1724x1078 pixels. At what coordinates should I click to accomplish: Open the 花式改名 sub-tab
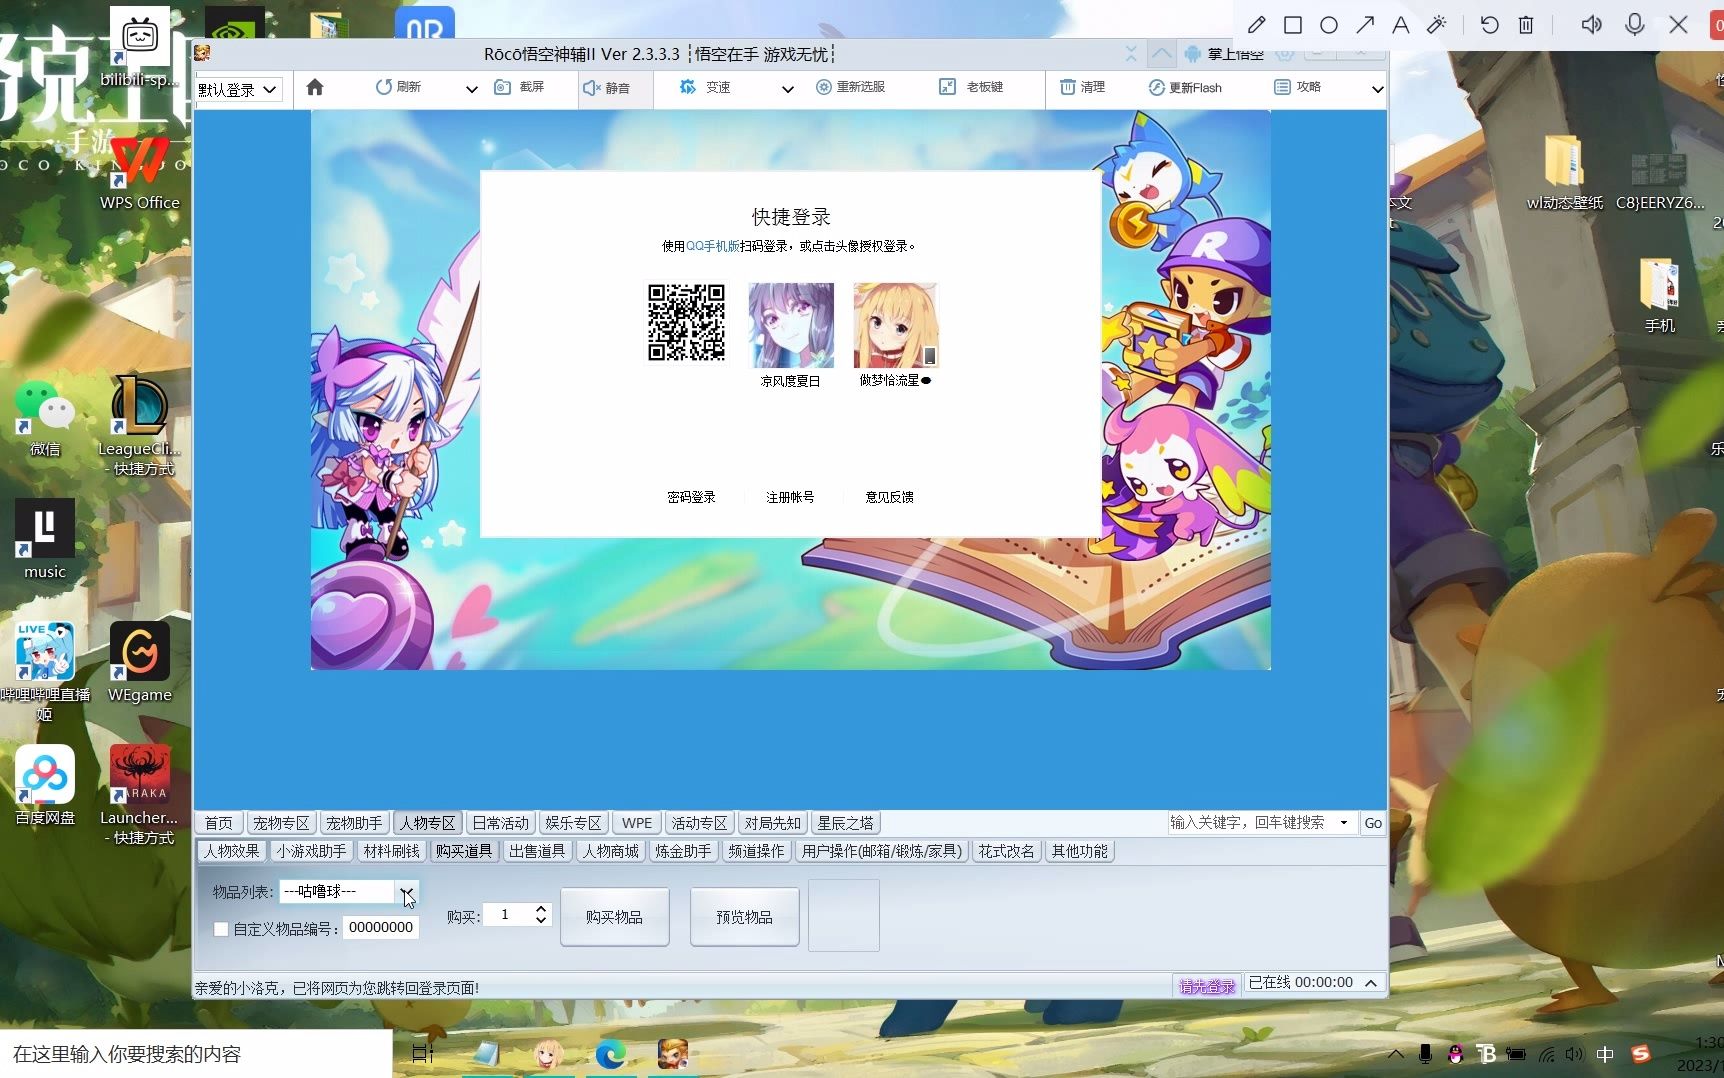(x=1006, y=851)
